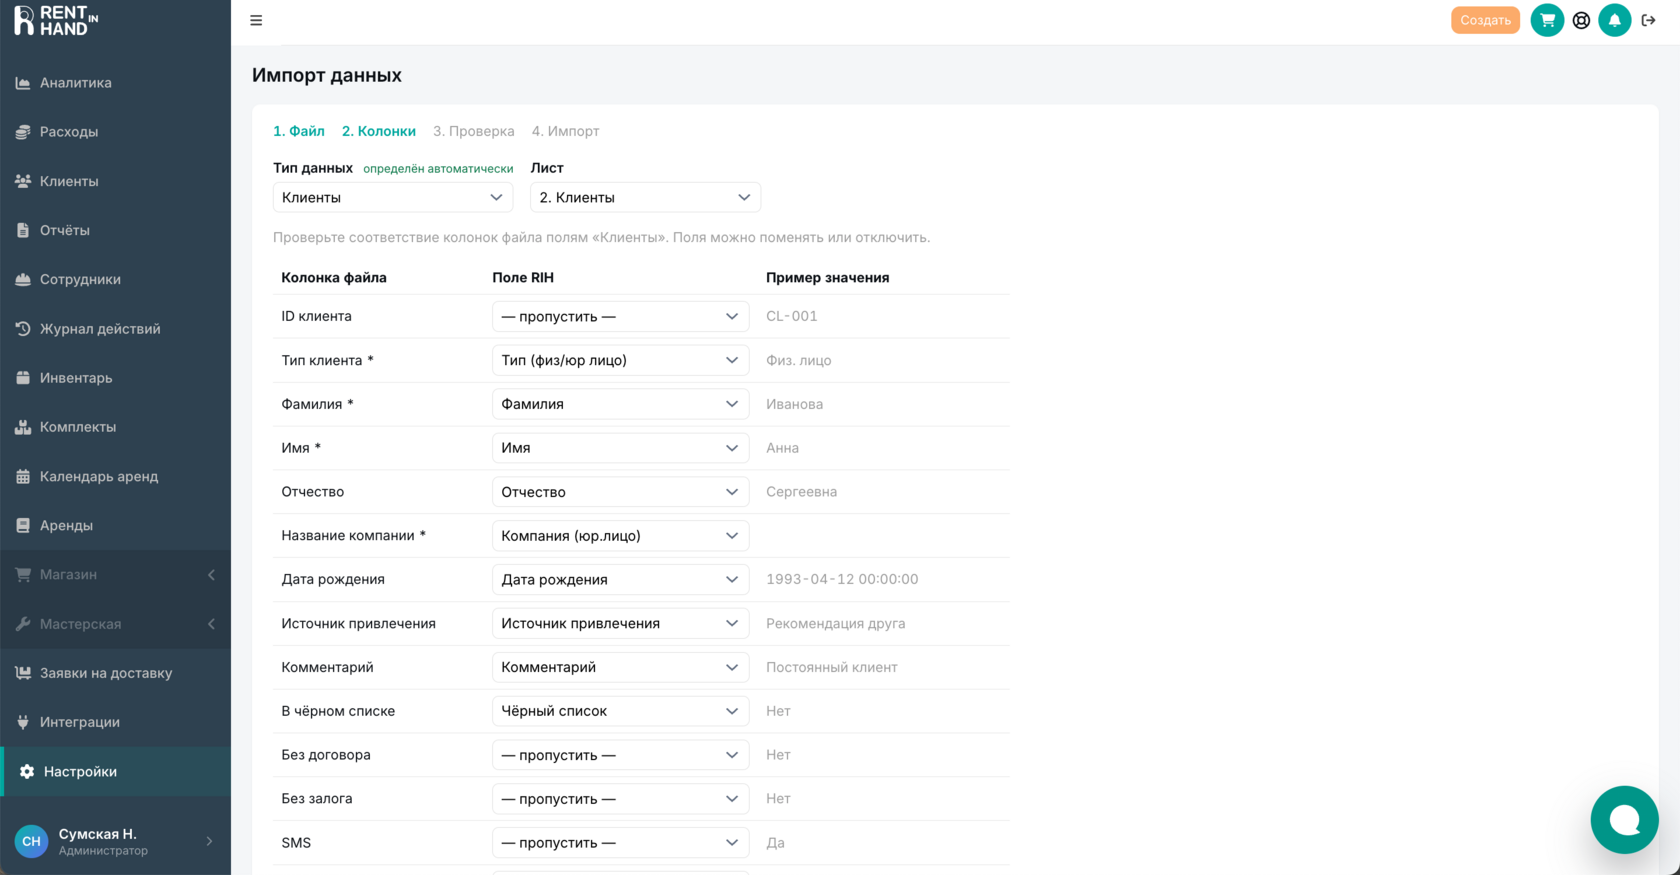The width and height of the screenshot is (1680, 875).
Task: Open field dropdown for SMS row
Action: 620,843
